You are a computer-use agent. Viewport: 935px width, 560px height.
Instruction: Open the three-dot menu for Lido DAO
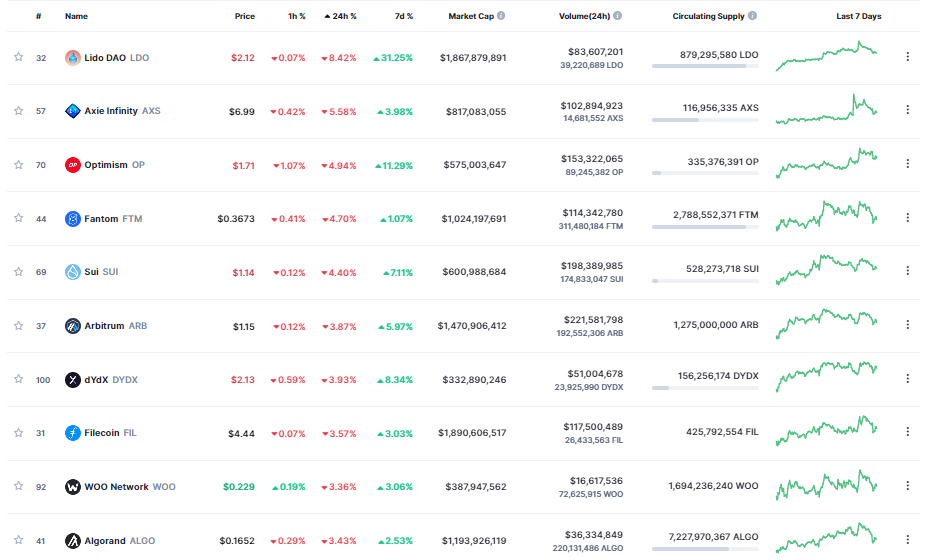coord(907,57)
